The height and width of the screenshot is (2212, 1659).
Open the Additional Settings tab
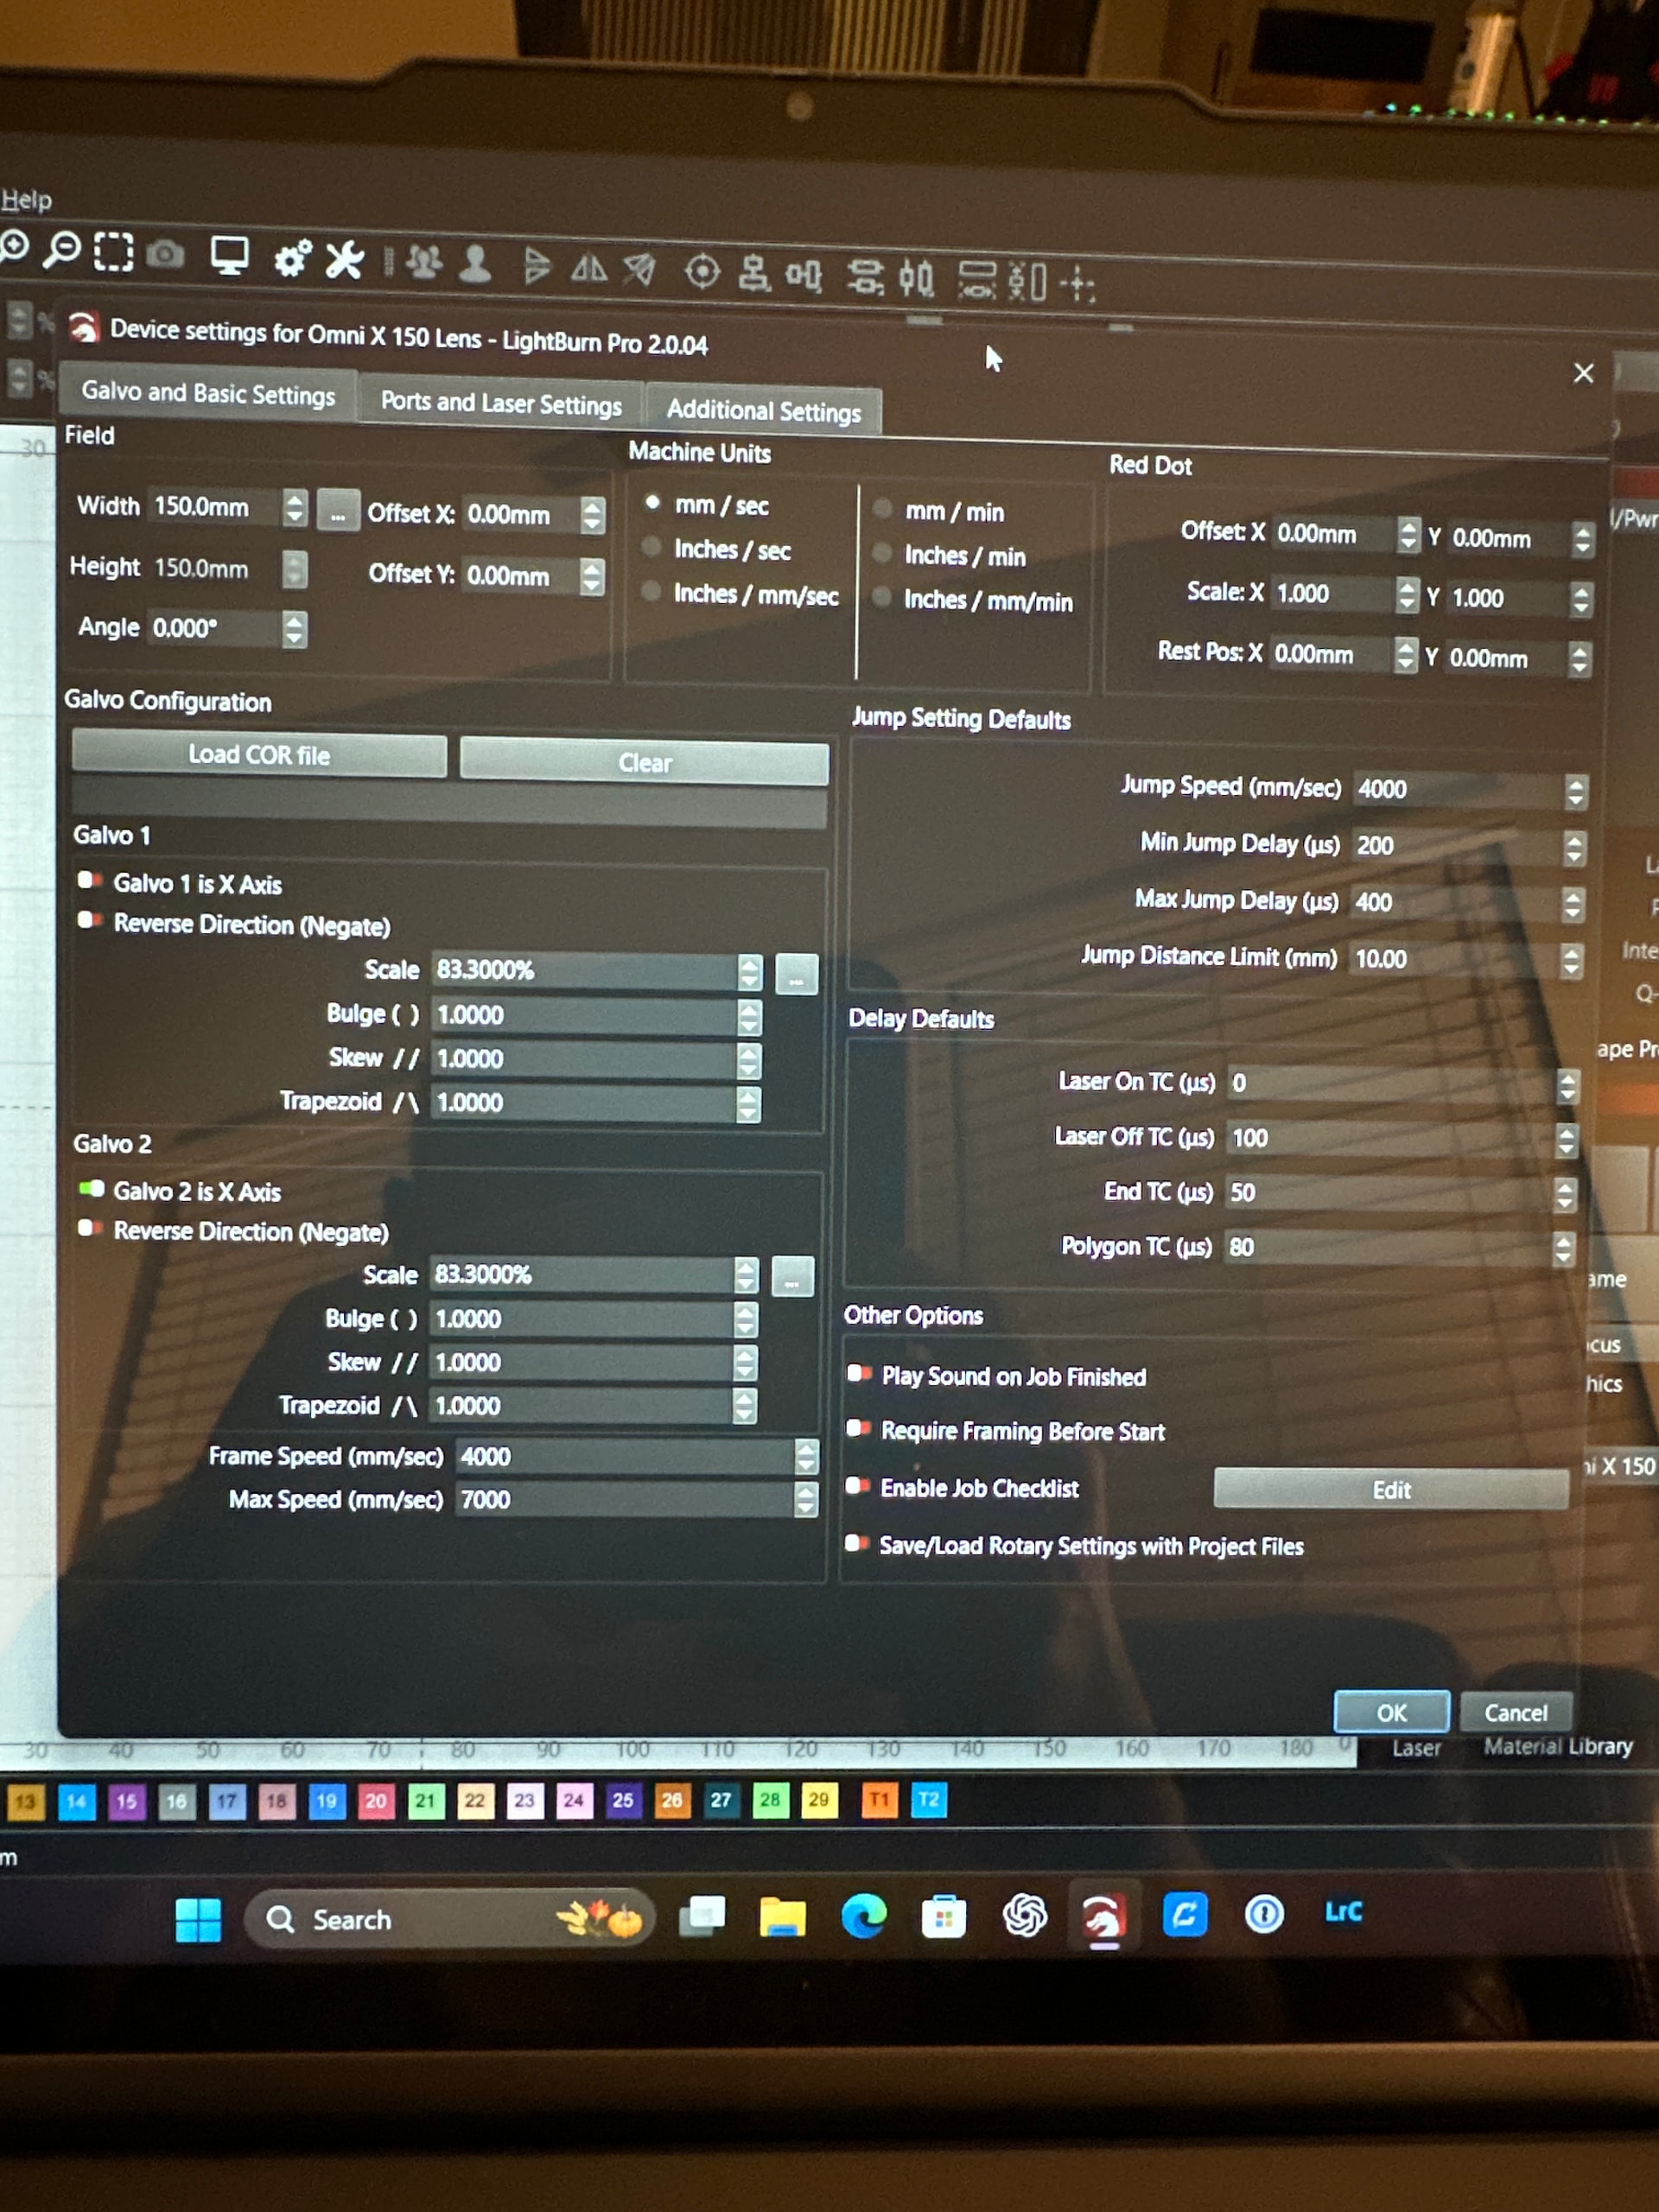[x=763, y=411]
